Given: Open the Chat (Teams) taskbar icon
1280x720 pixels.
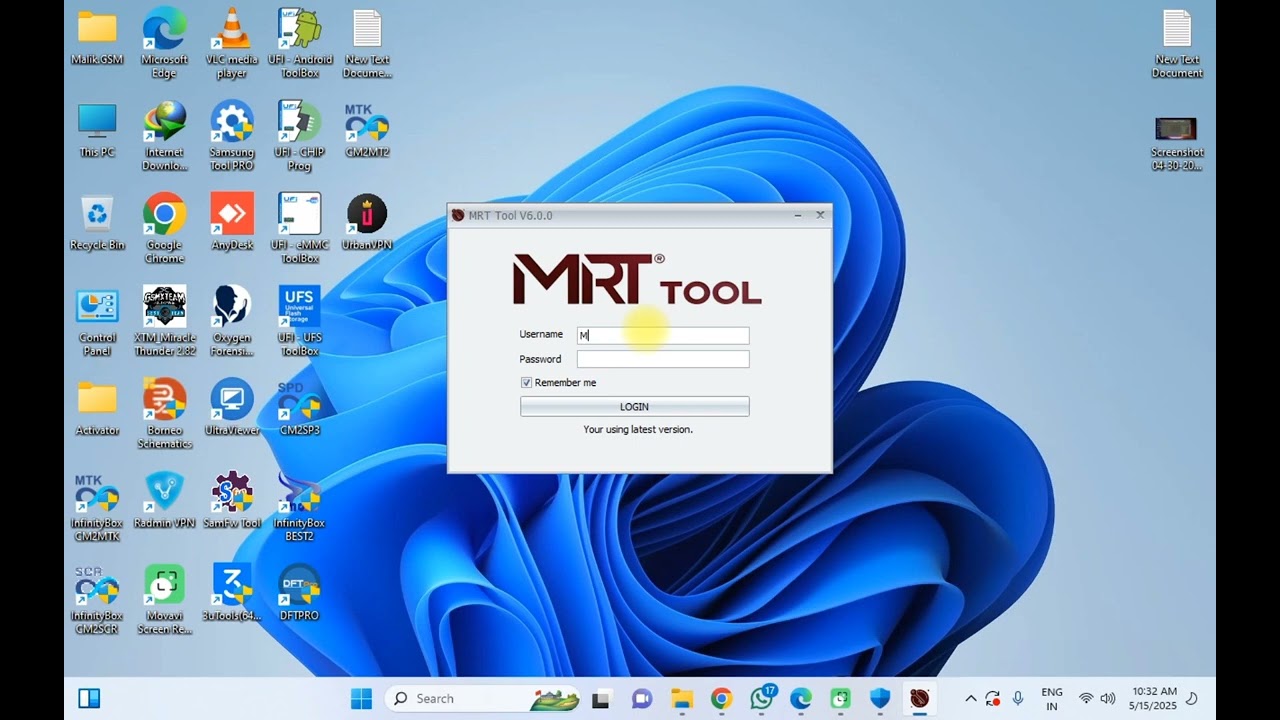Looking at the screenshot, I should (x=642, y=698).
